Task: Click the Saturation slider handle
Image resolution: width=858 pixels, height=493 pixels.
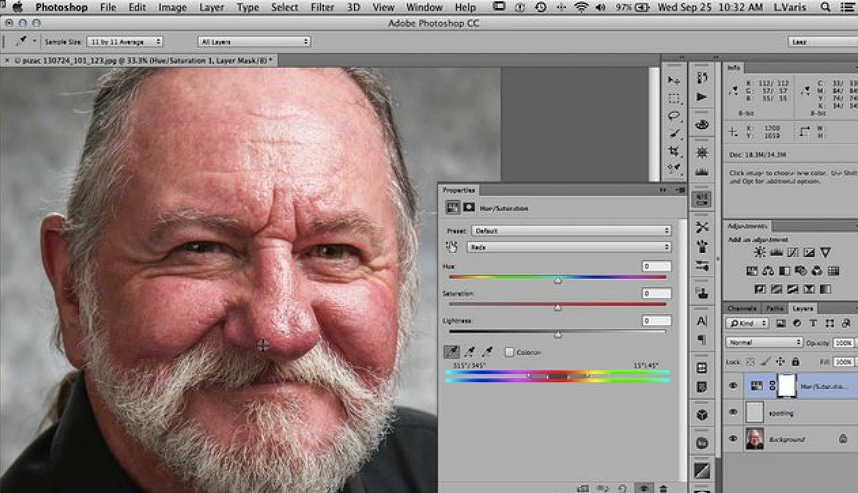Action: [558, 308]
